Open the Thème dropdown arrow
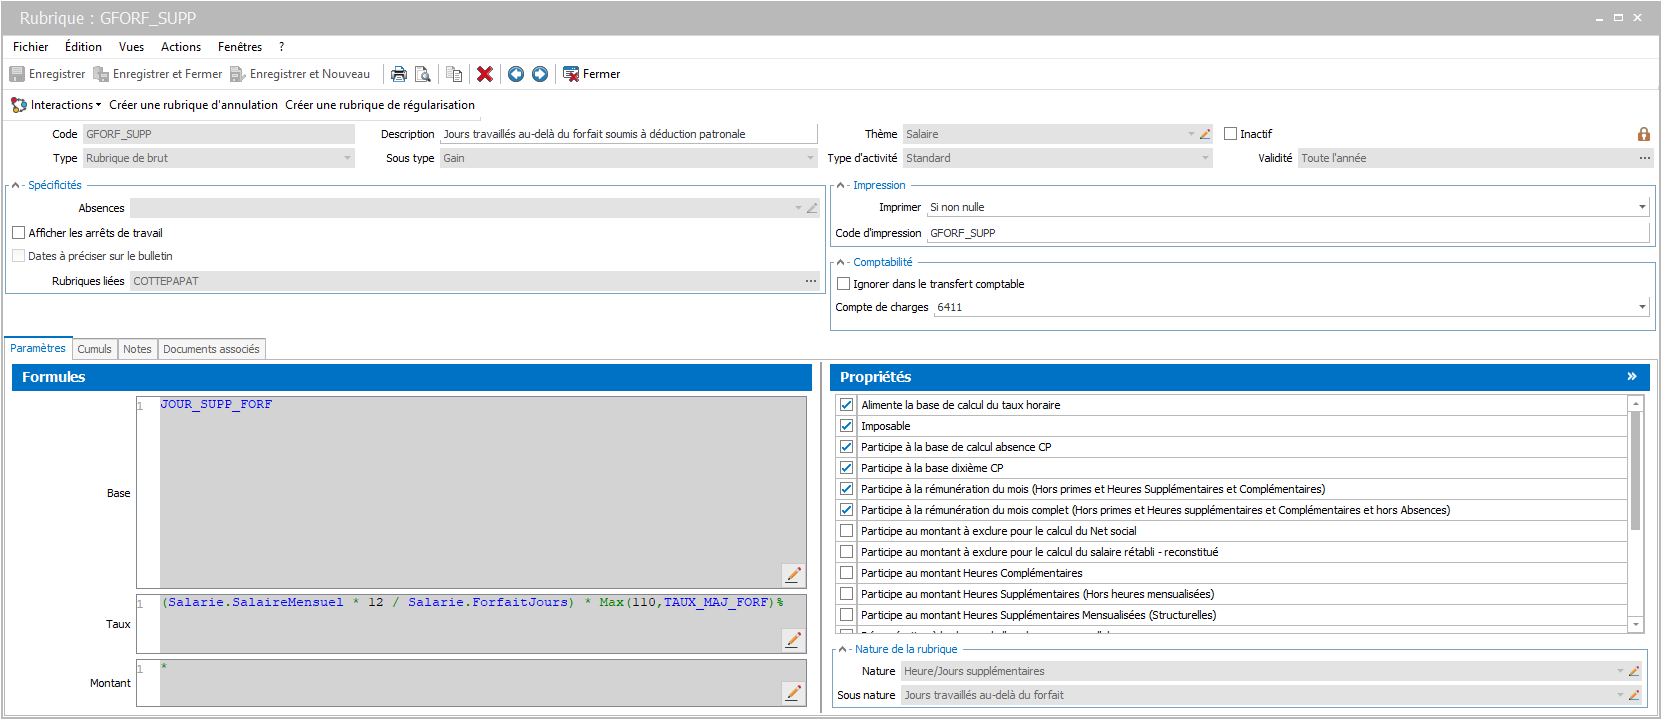1662x720 pixels. [x=1191, y=134]
